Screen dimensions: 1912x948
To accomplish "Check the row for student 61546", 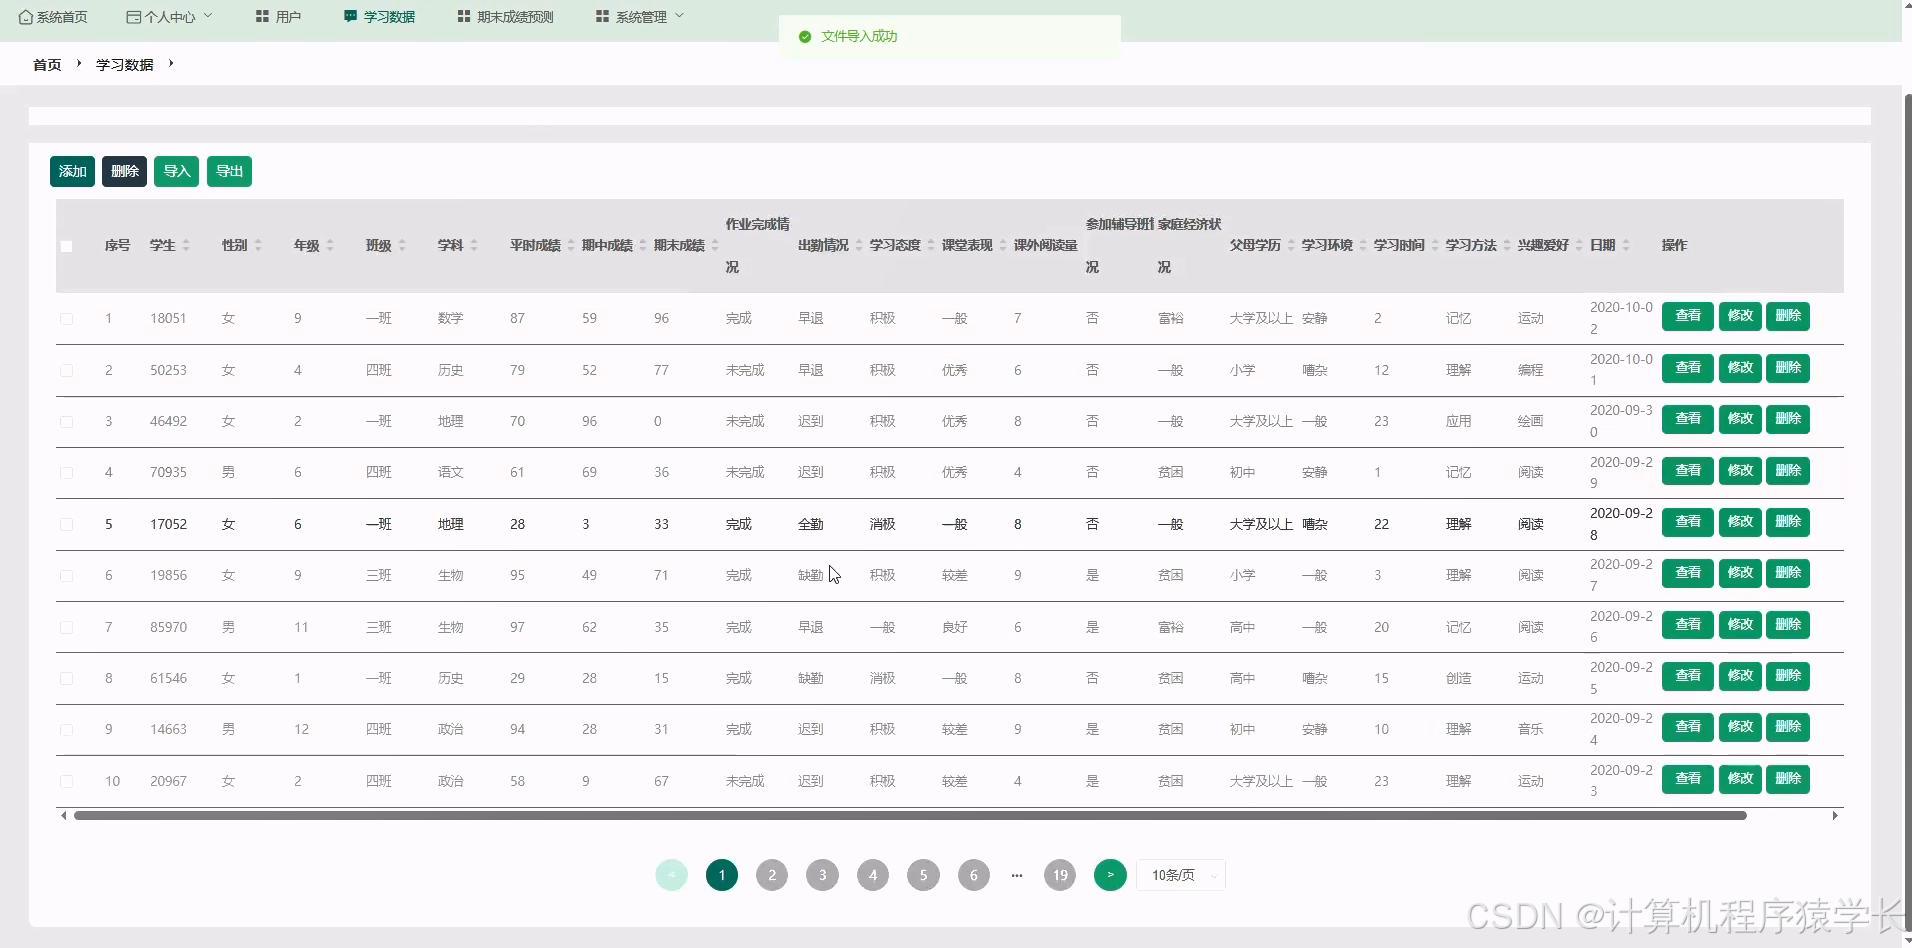I will click(66, 678).
